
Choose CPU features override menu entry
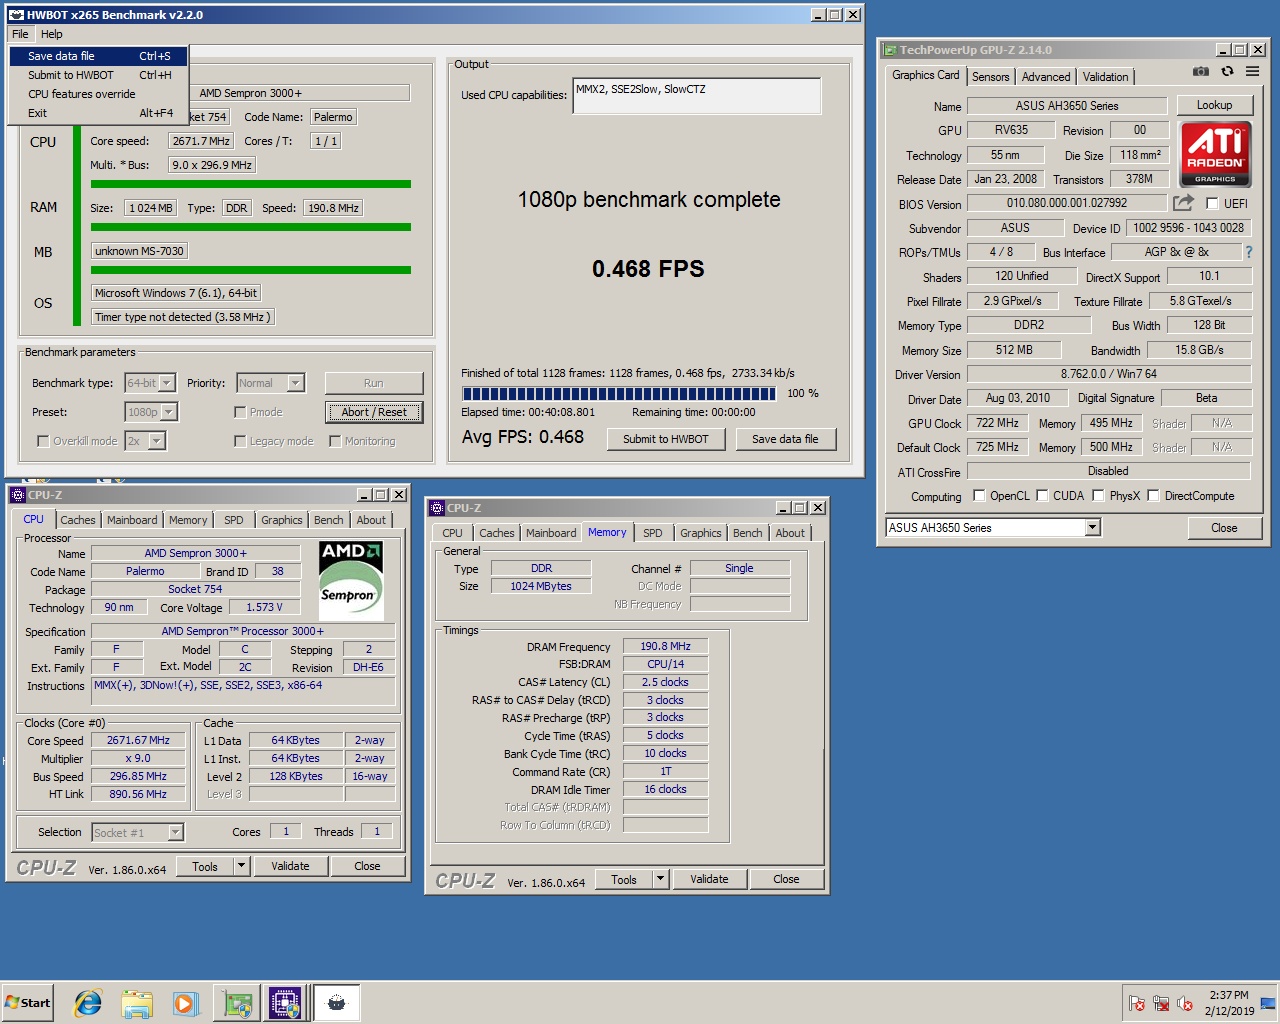(98, 94)
